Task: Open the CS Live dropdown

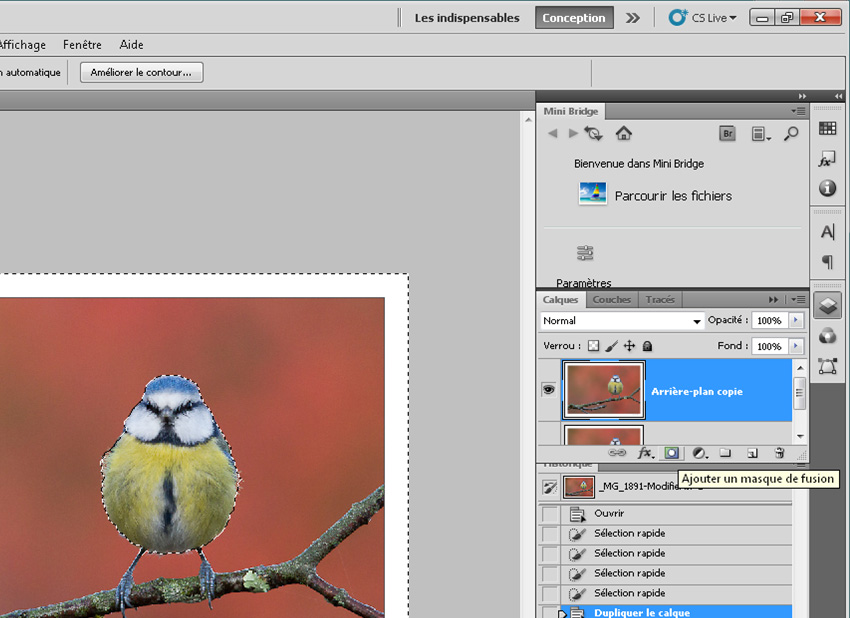Action: coord(705,17)
